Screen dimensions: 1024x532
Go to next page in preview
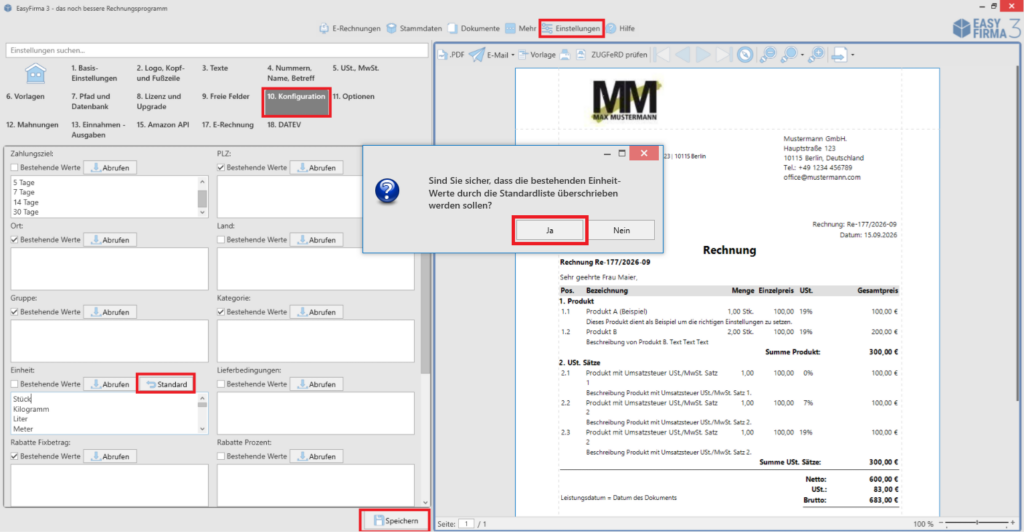pos(703,55)
